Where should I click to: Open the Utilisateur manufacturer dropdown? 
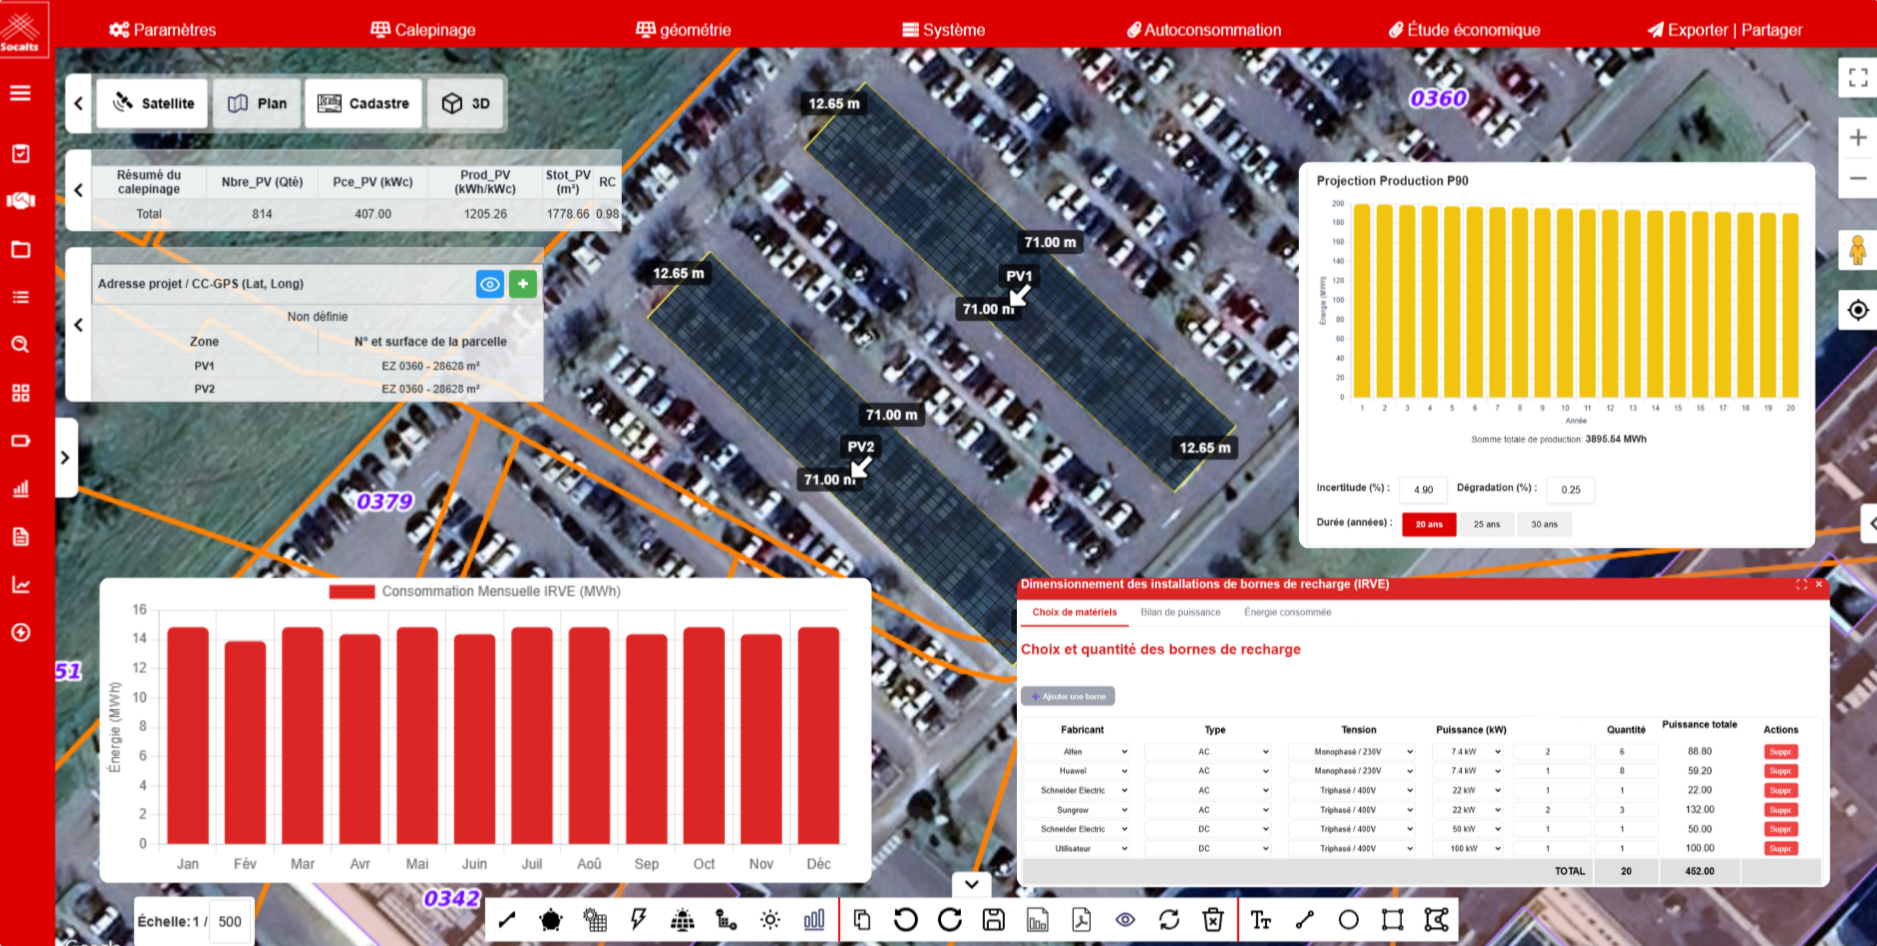click(1077, 849)
